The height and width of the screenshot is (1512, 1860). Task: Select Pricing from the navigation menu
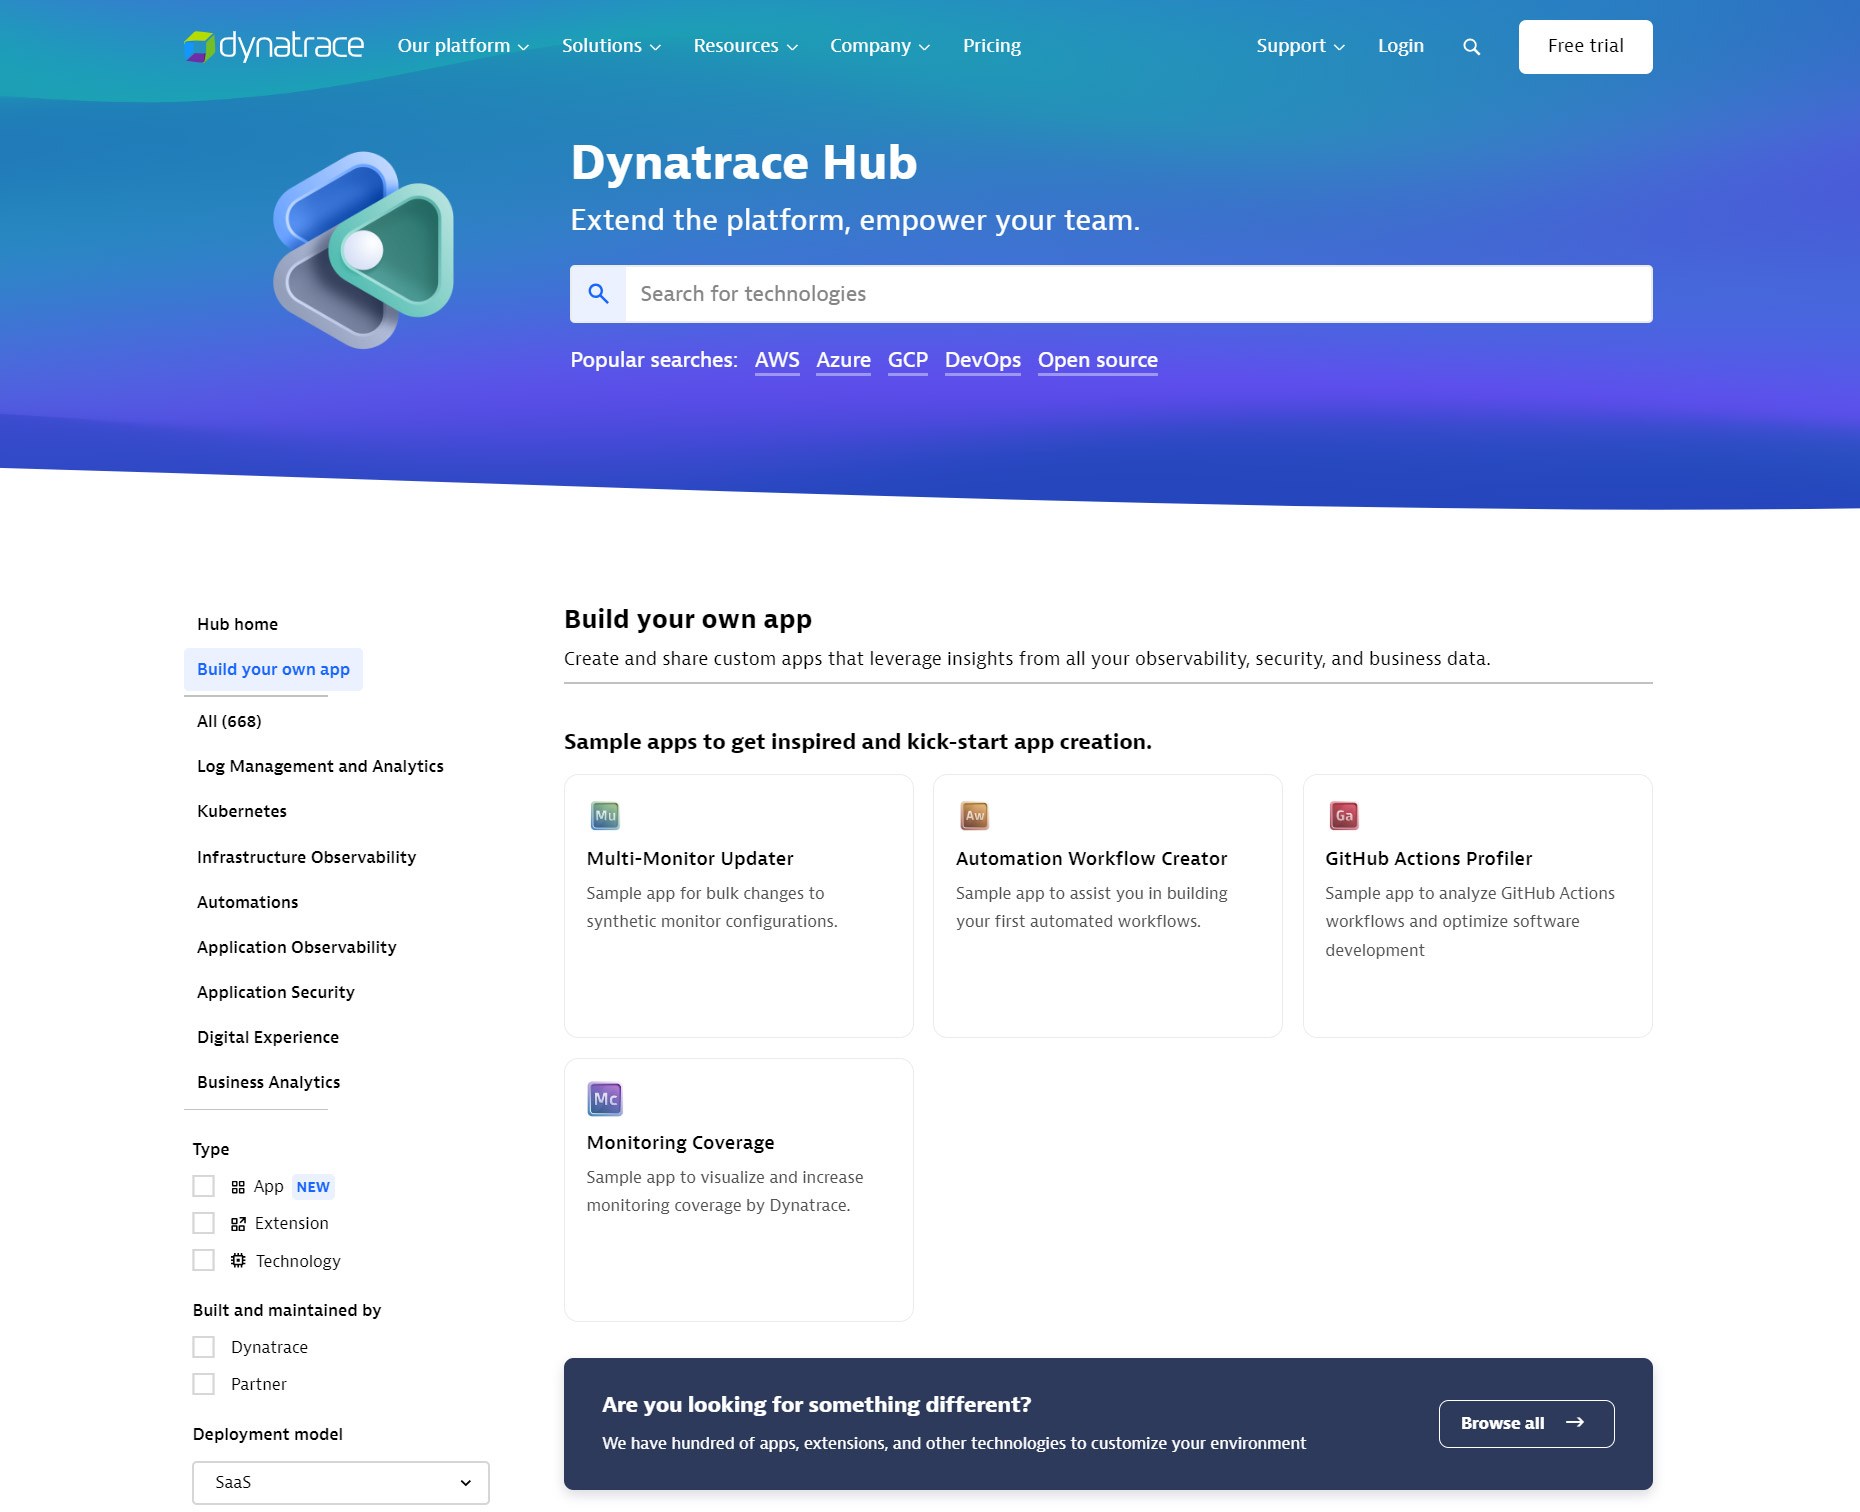click(991, 46)
